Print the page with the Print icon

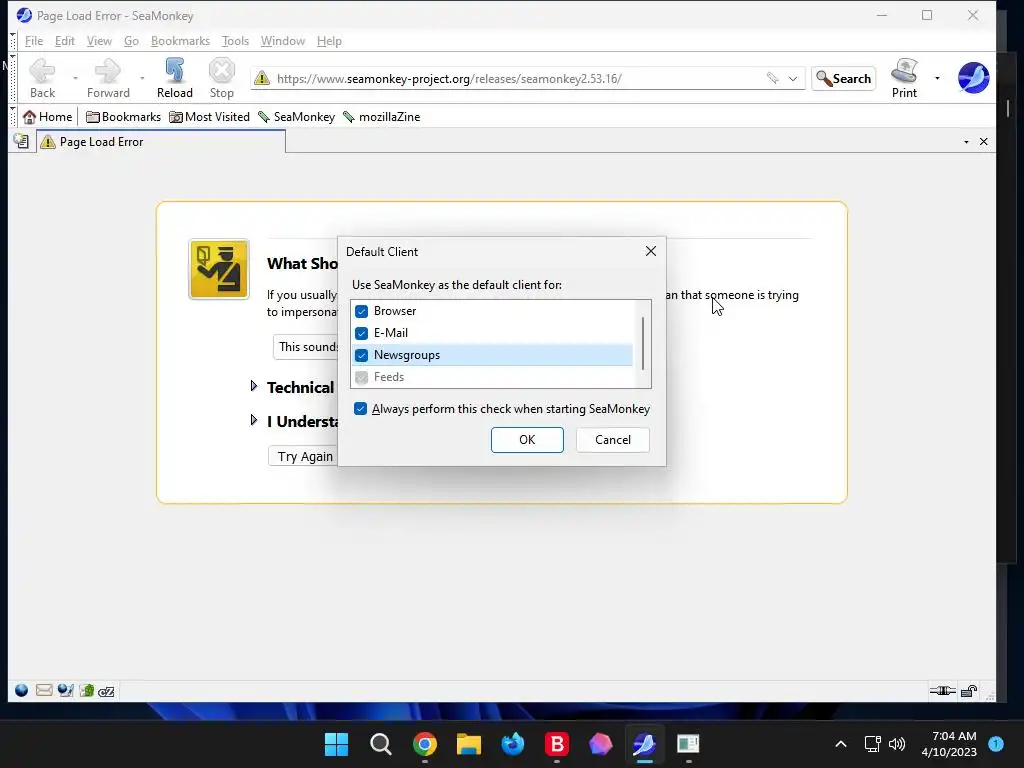pos(904,78)
